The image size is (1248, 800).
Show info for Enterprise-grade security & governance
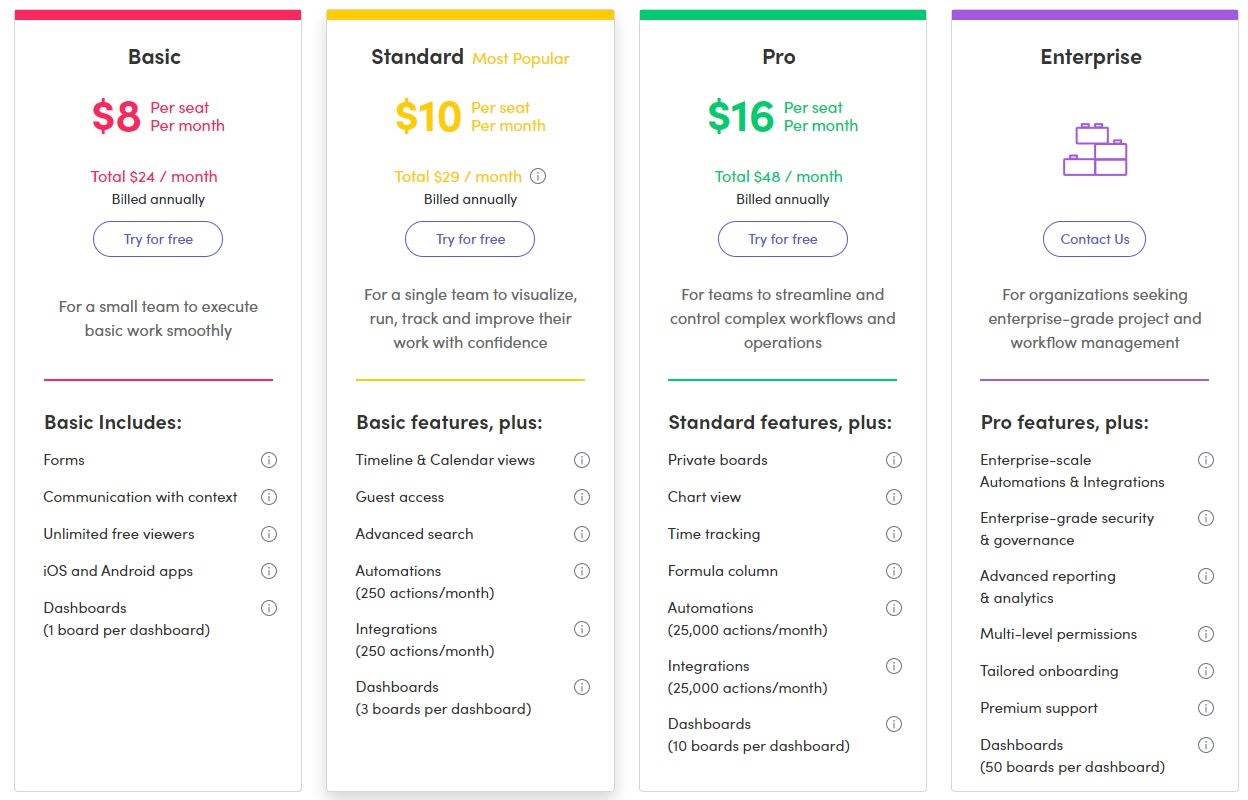1206,518
